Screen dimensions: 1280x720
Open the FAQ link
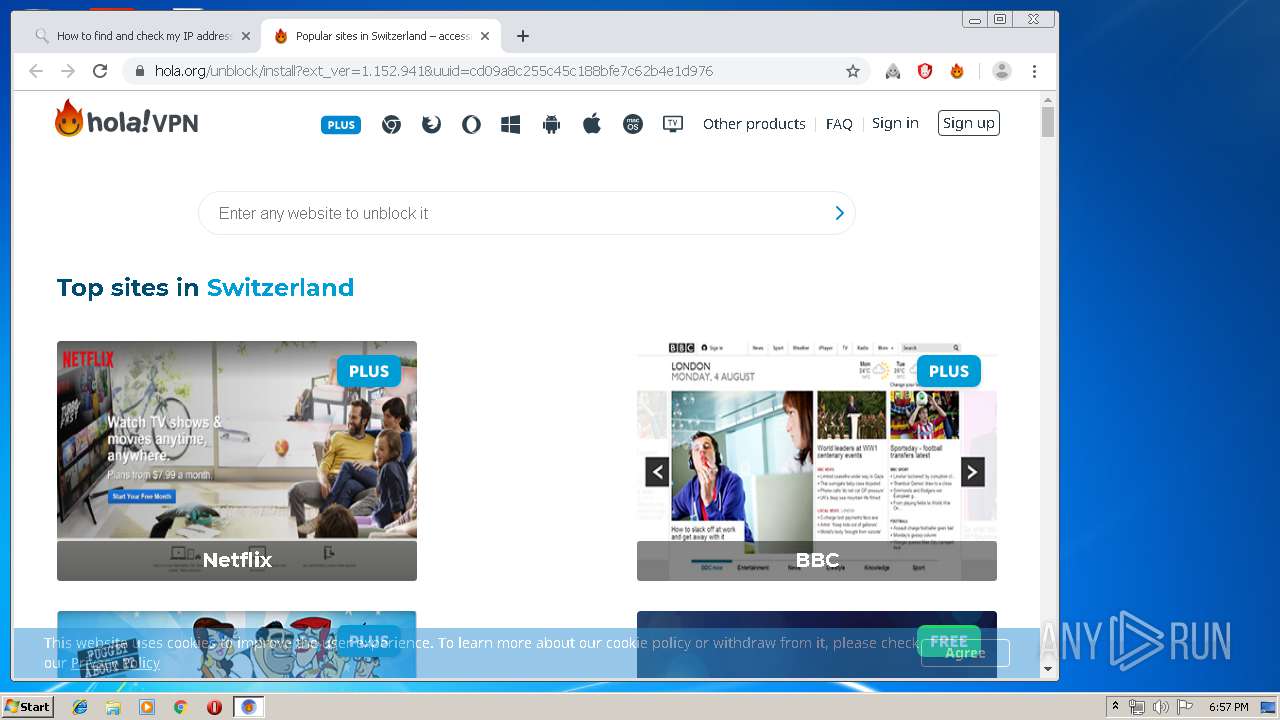click(839, 124)
